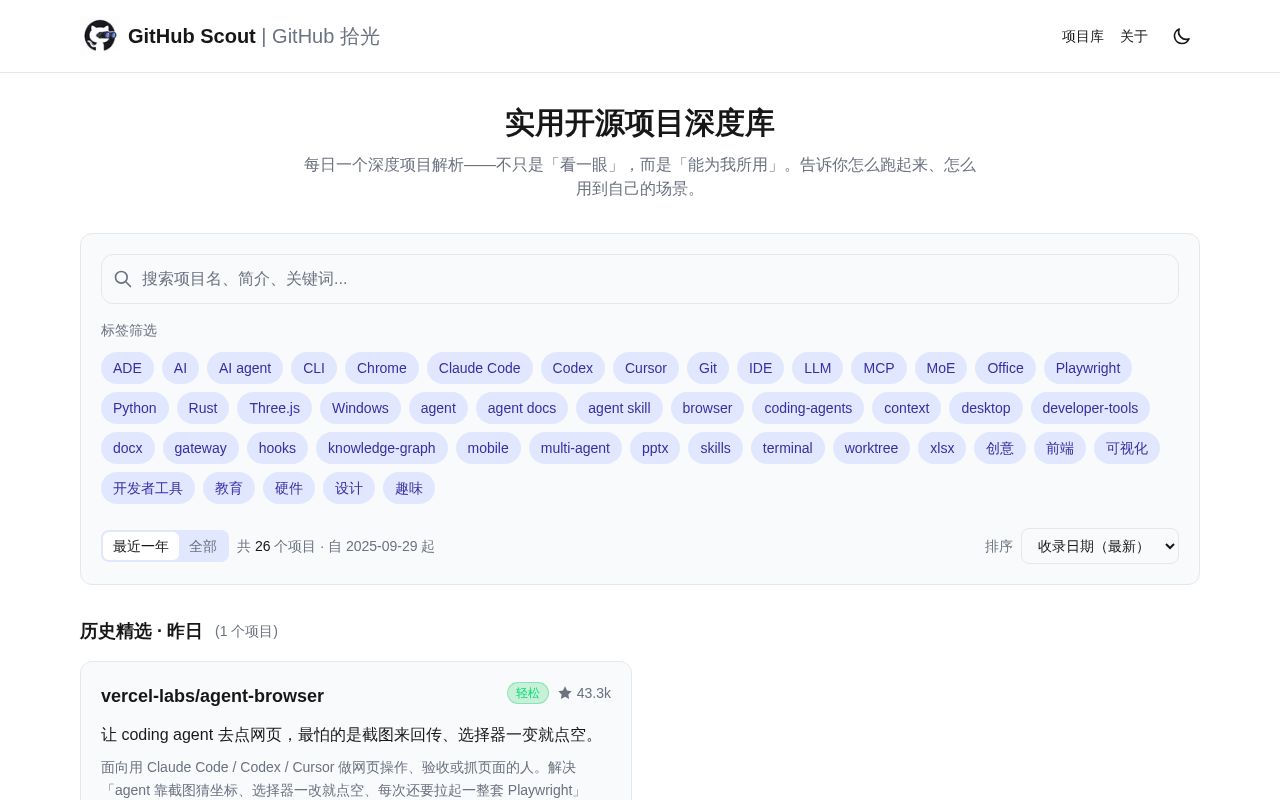
Task: Filter by the ADE tag
Action: coord(127,368)
